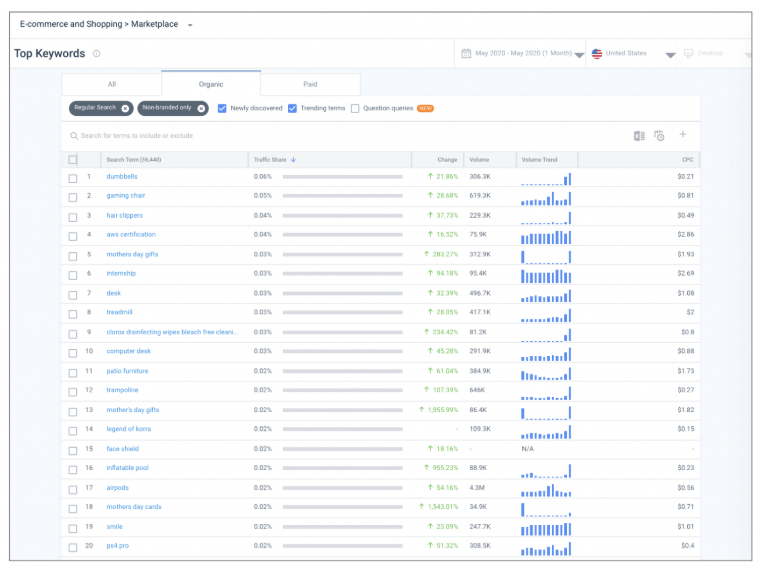Uncheck the Newly discovered checkbox
Image resolution: width=764 pixels, height=575 pixels.
click(x=222, y=108)
